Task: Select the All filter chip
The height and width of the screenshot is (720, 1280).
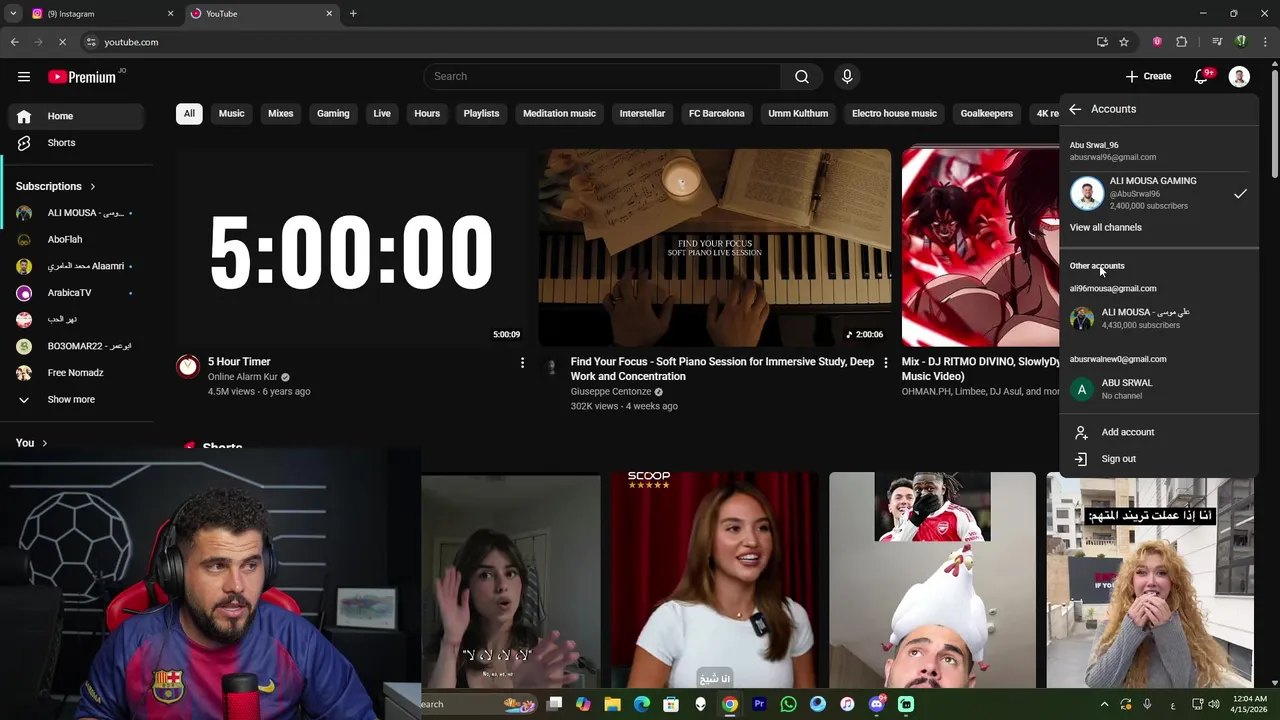Action: click(188, 113)
